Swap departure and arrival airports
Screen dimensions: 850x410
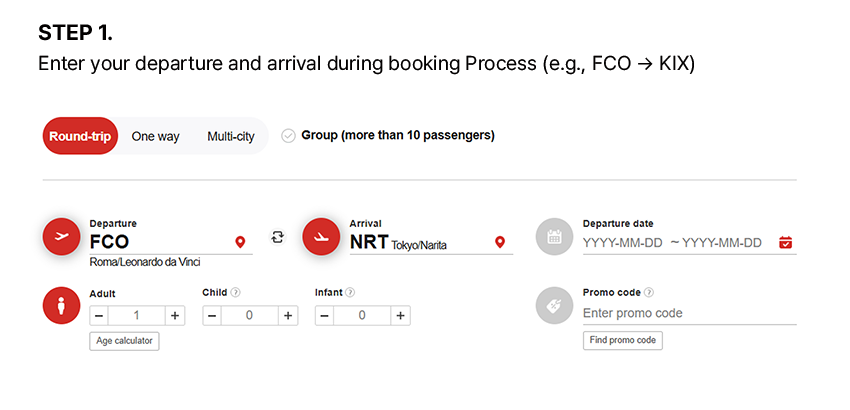coord(278,237)
